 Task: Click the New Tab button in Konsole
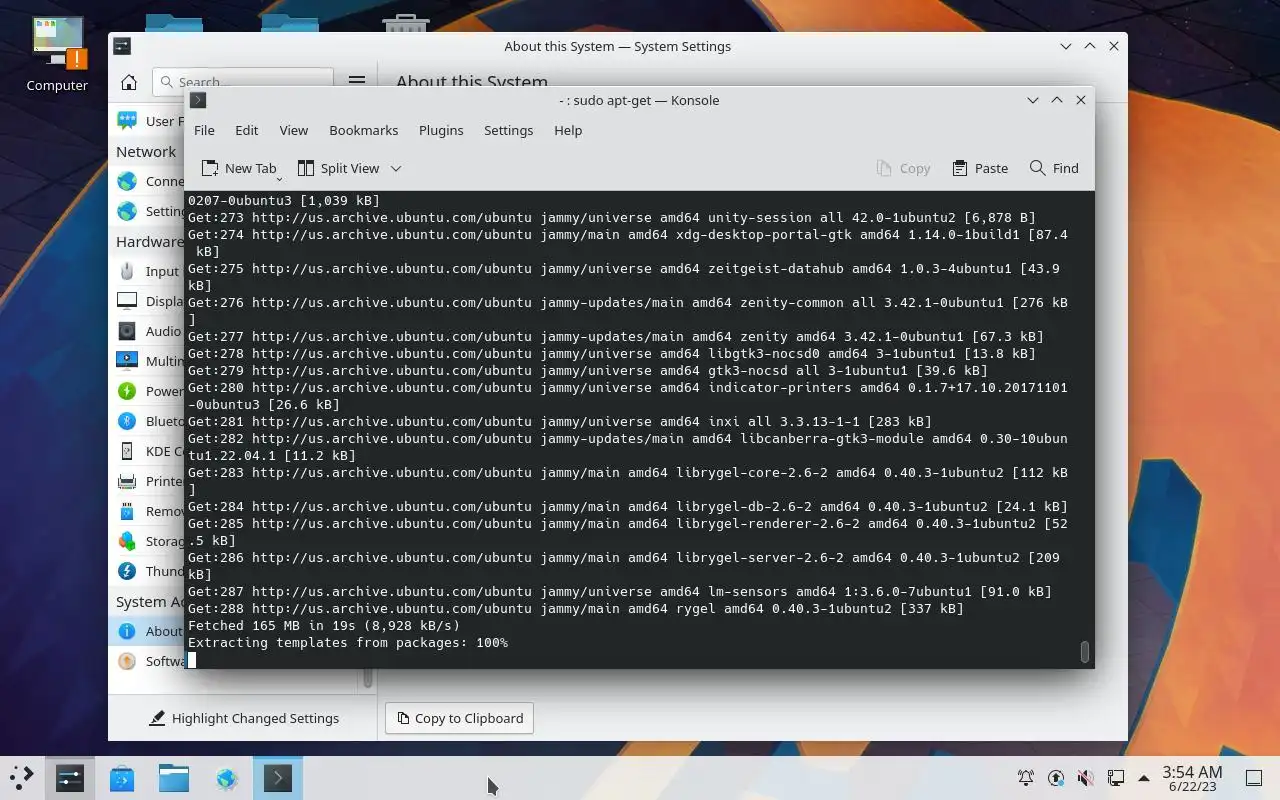[239, 168]
